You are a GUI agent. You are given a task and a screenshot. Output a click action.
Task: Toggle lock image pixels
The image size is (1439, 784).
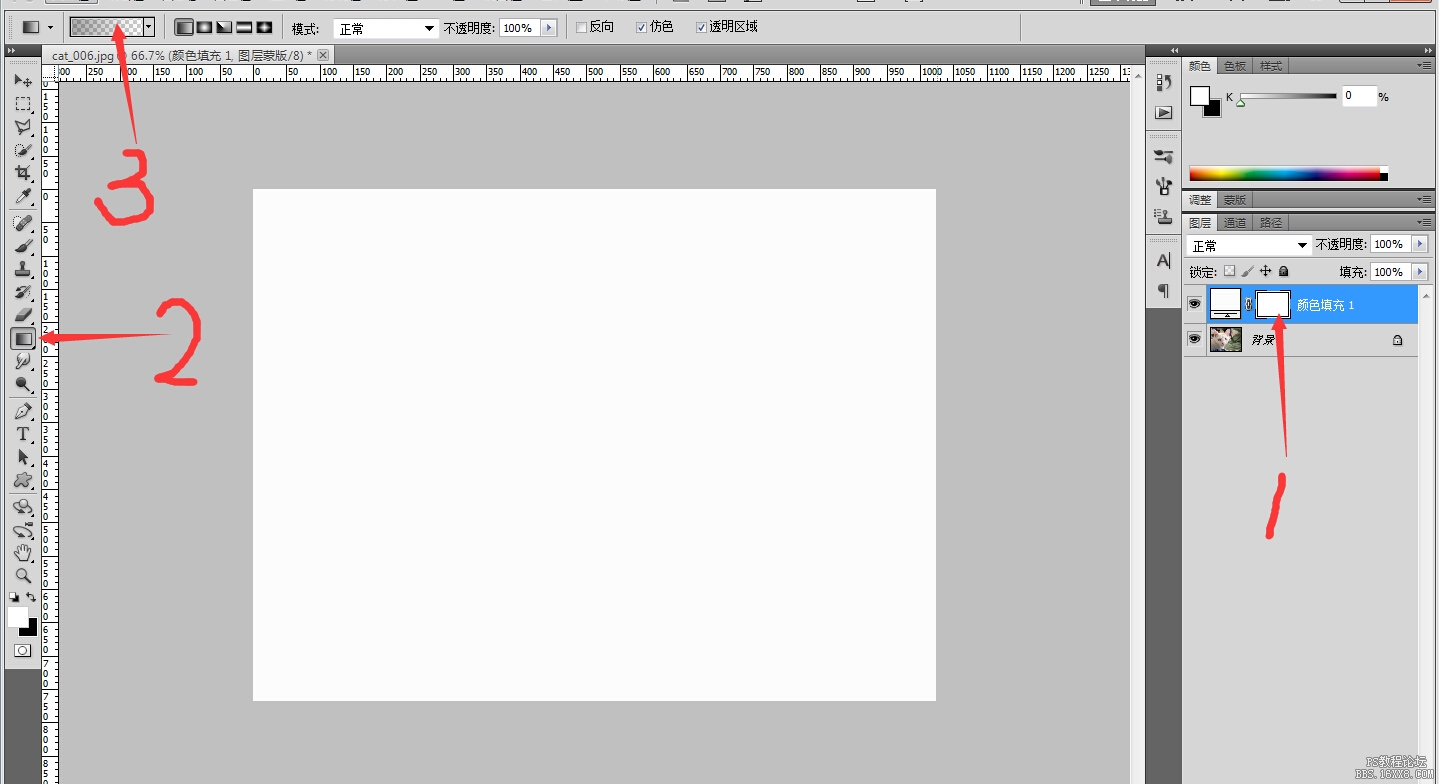[x=1248, y=271]
